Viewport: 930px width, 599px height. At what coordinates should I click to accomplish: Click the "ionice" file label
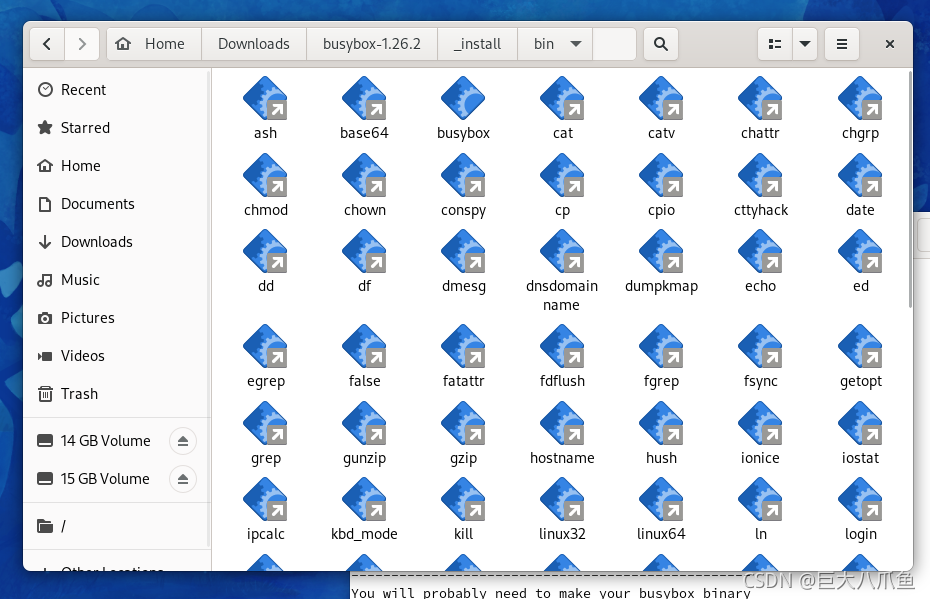(760, 458)
